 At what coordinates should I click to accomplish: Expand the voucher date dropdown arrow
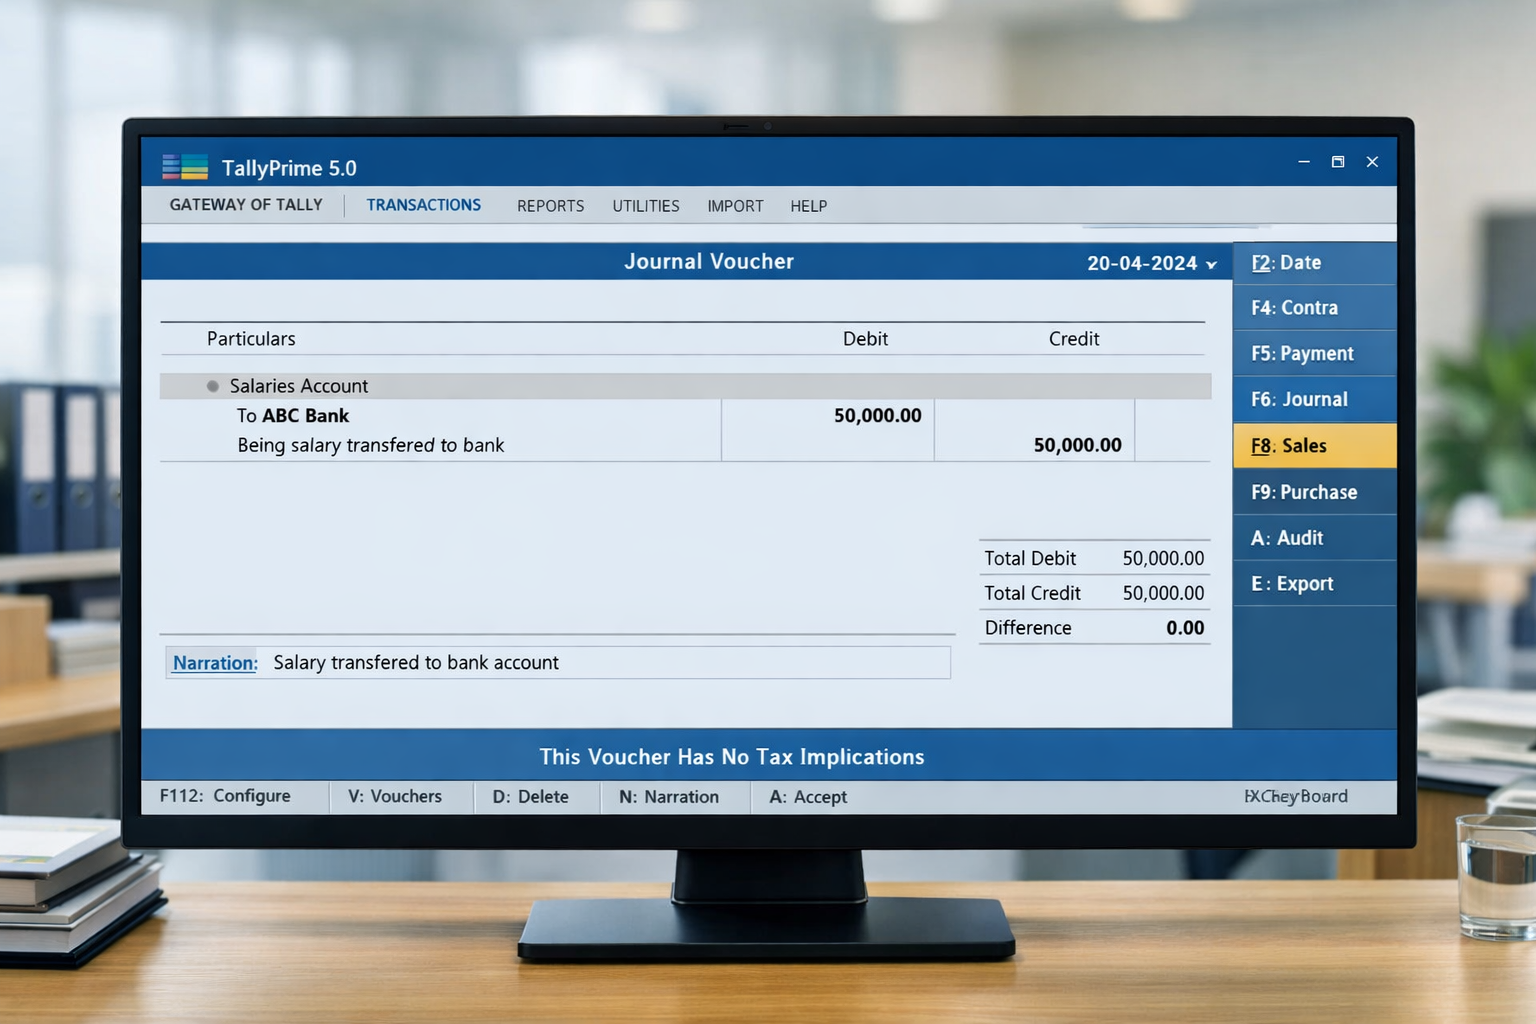(x=1211, y=265)
